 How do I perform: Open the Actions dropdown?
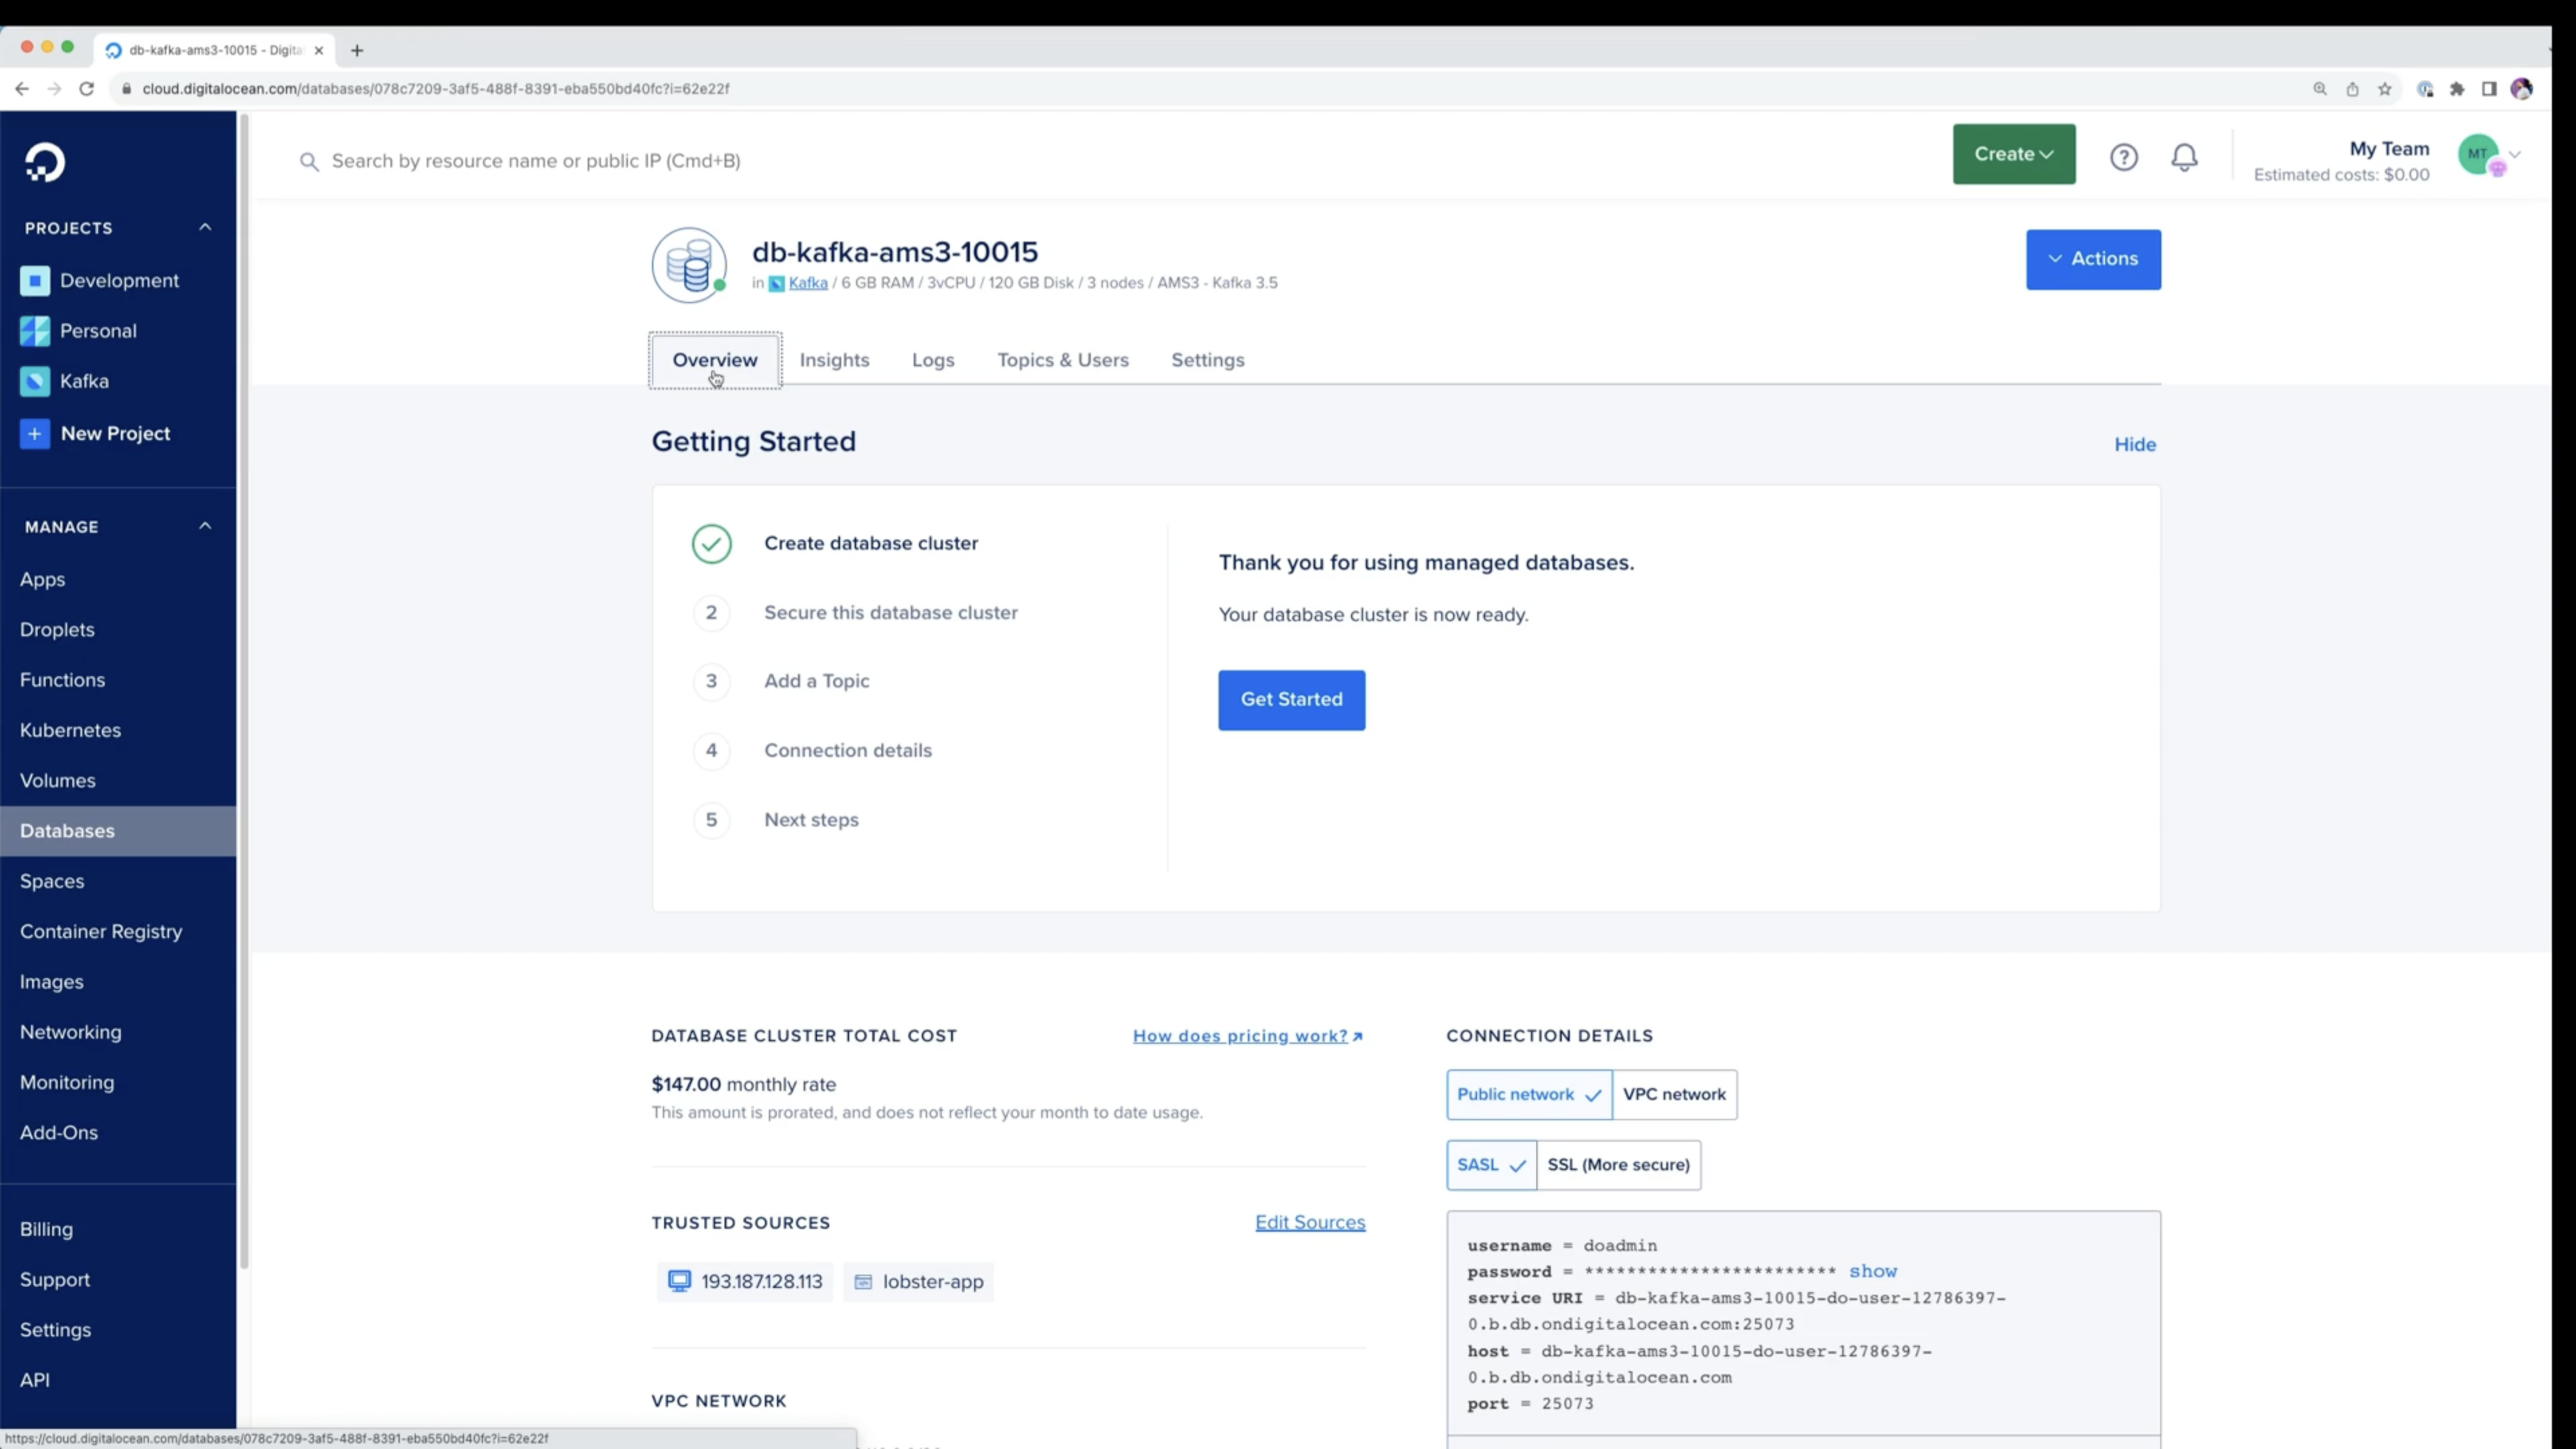(x=2093, y=259)
